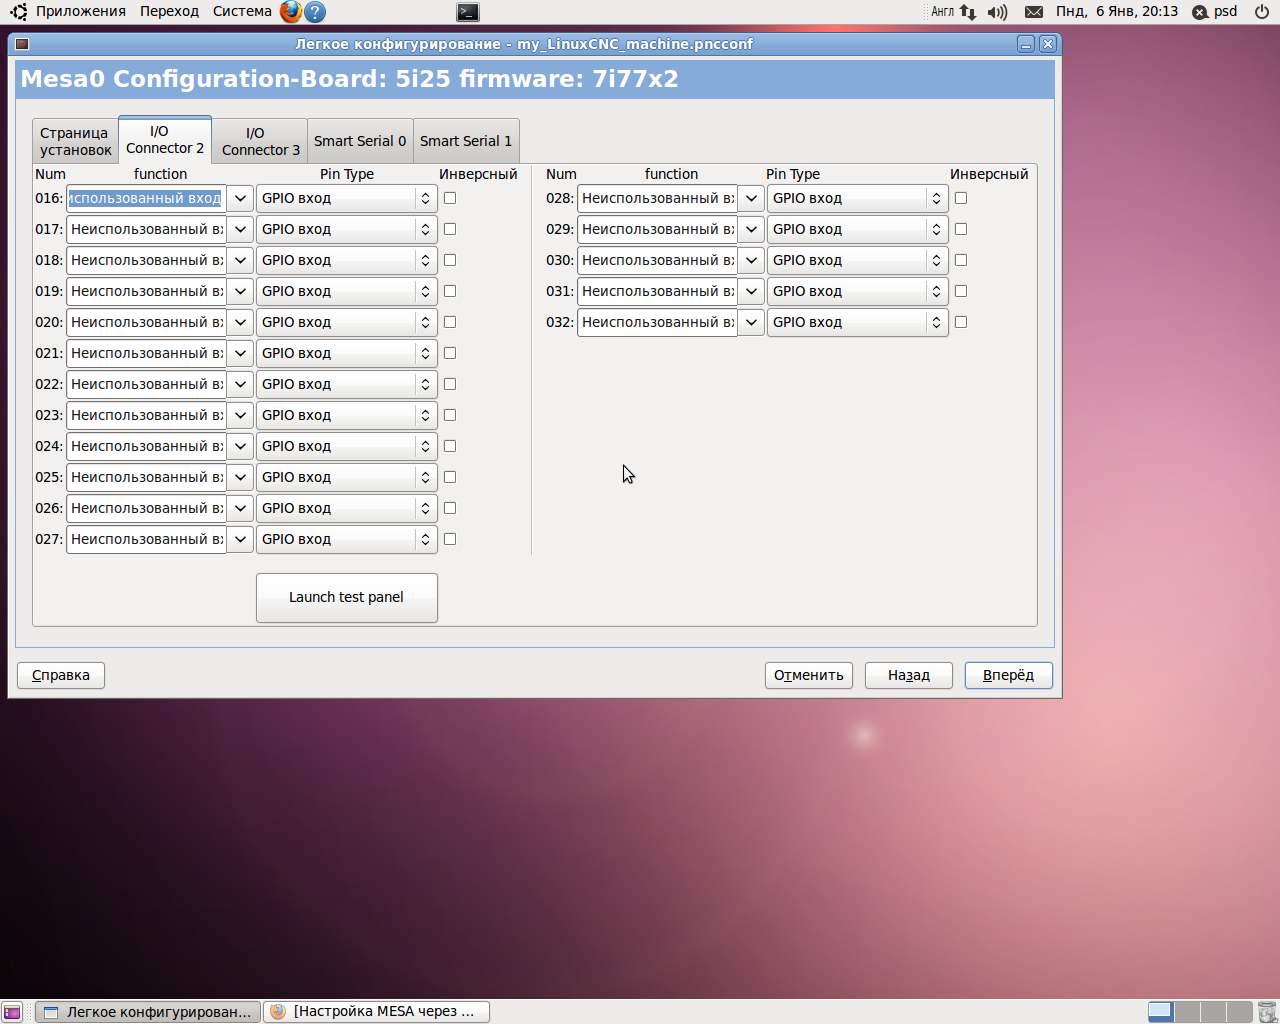Open the I/O Connector 3 tab
Viewport: 1280px width, 1024px height.
coord(260,141)
